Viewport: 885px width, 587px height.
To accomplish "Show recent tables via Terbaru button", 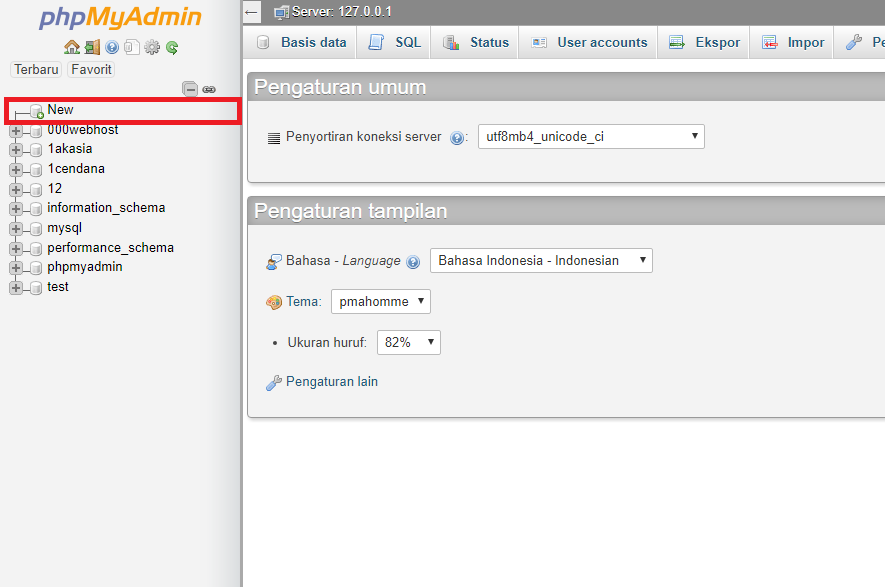I will 35,69.
